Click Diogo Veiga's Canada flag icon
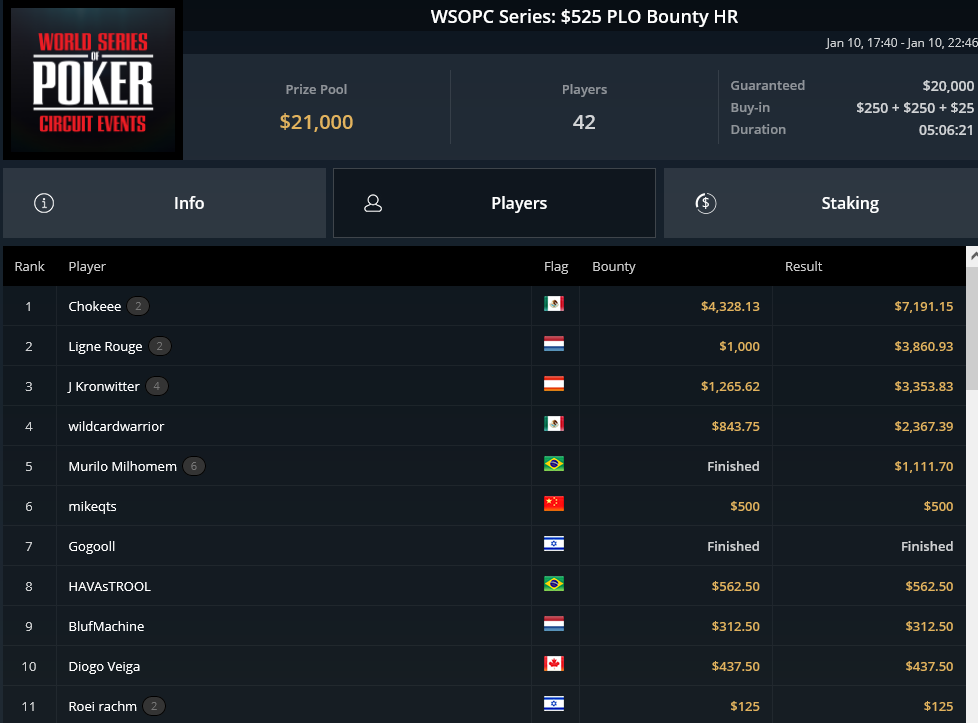The height and width of the screenshot is (723, 978). [x=553, y=663]
